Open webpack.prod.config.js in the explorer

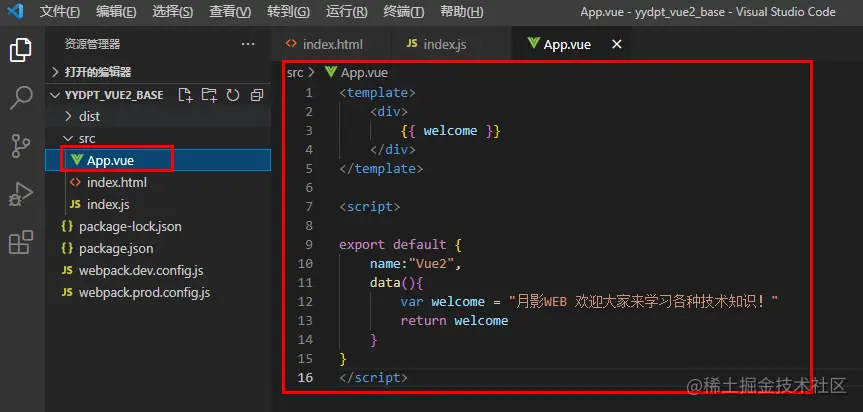point(158,292)
